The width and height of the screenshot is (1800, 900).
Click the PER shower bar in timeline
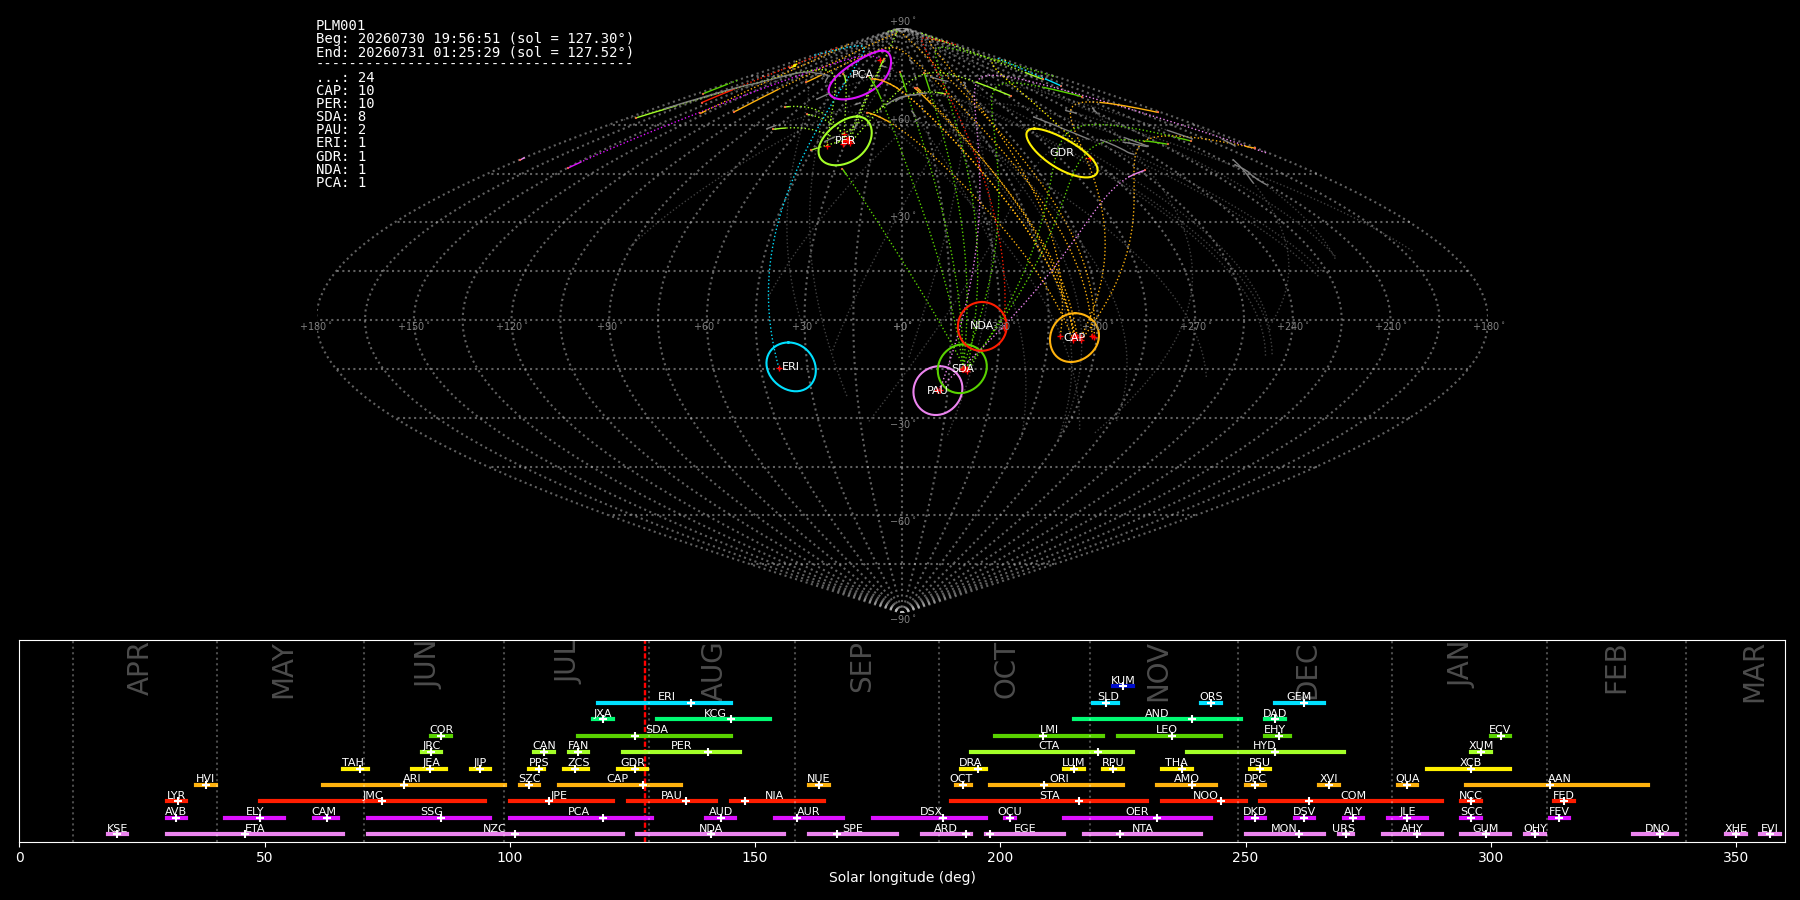coord(681,752)
